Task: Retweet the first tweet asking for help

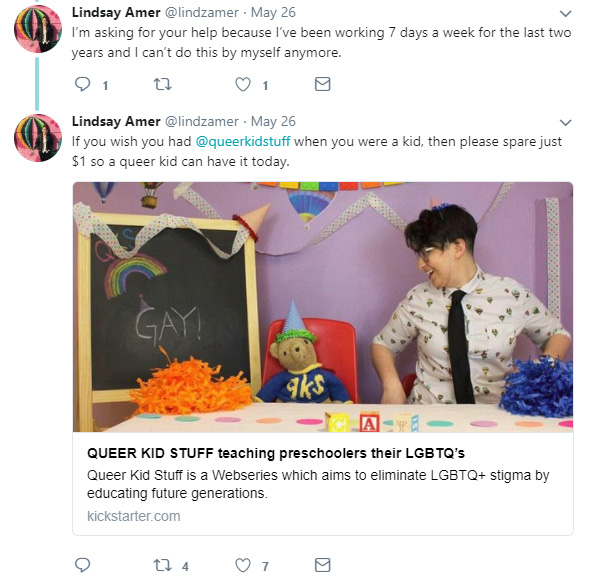Action: pos(163,84)
